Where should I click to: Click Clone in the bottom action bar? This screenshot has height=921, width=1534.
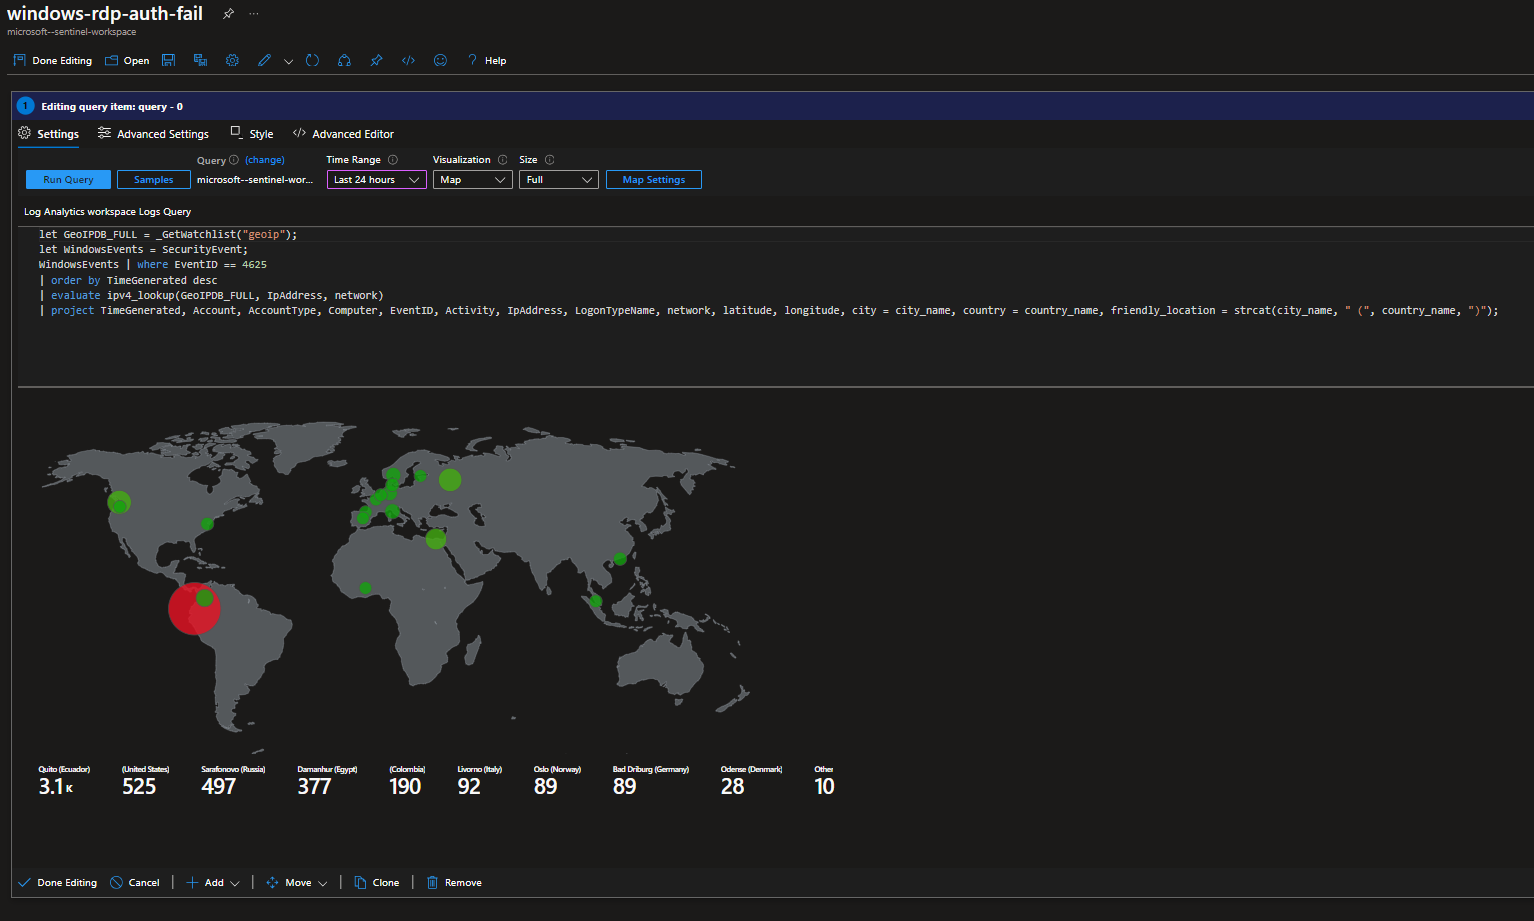pos(377,882)
